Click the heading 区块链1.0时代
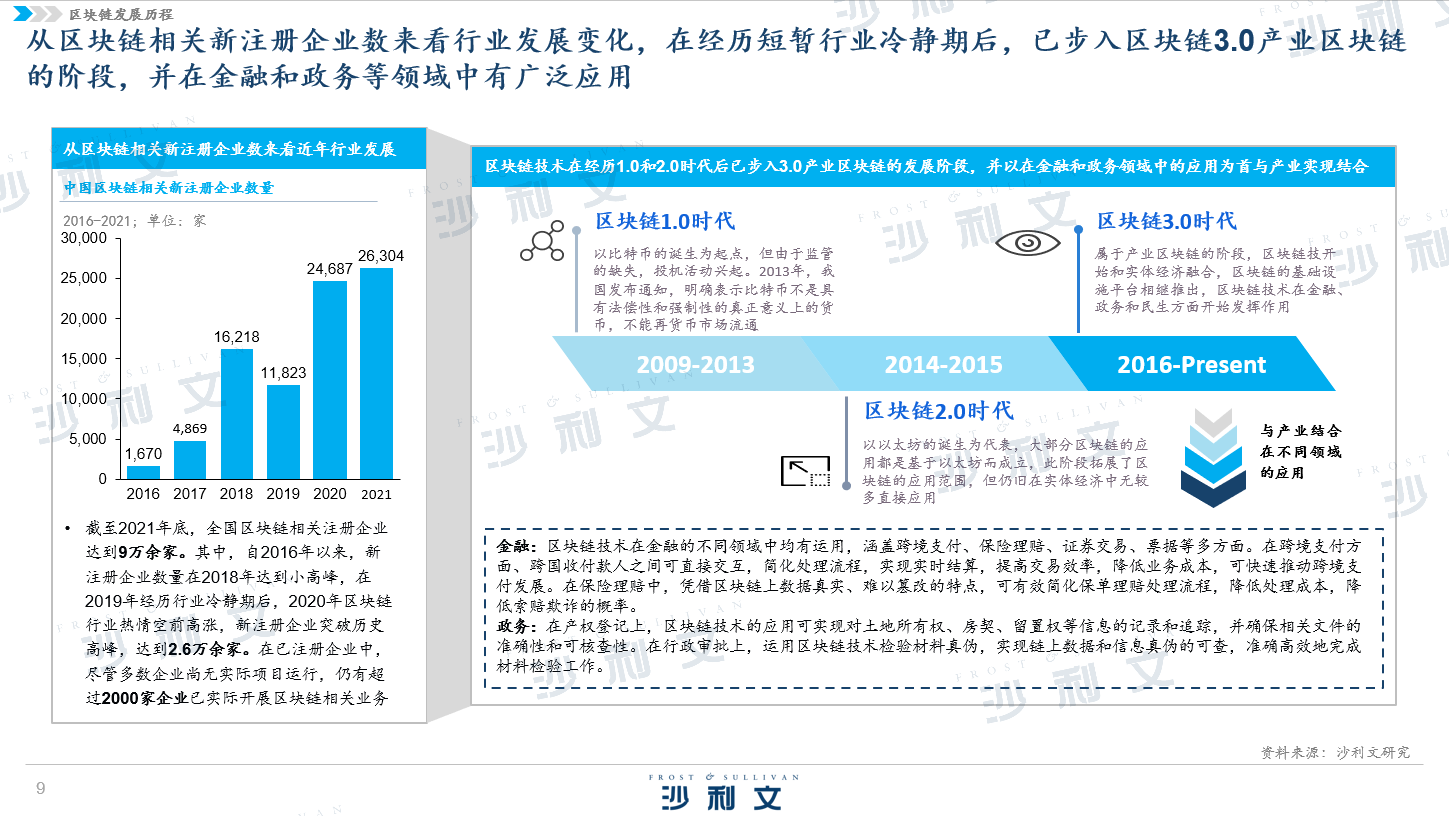Image resolution: width=1449 pixels, height=816 pixels. pos(664,222)
